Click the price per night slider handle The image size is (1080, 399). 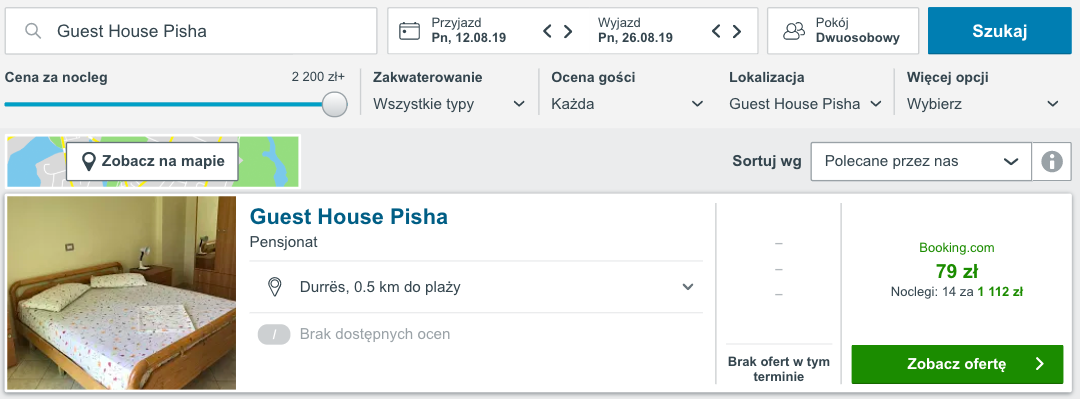(x=335, y=105)
